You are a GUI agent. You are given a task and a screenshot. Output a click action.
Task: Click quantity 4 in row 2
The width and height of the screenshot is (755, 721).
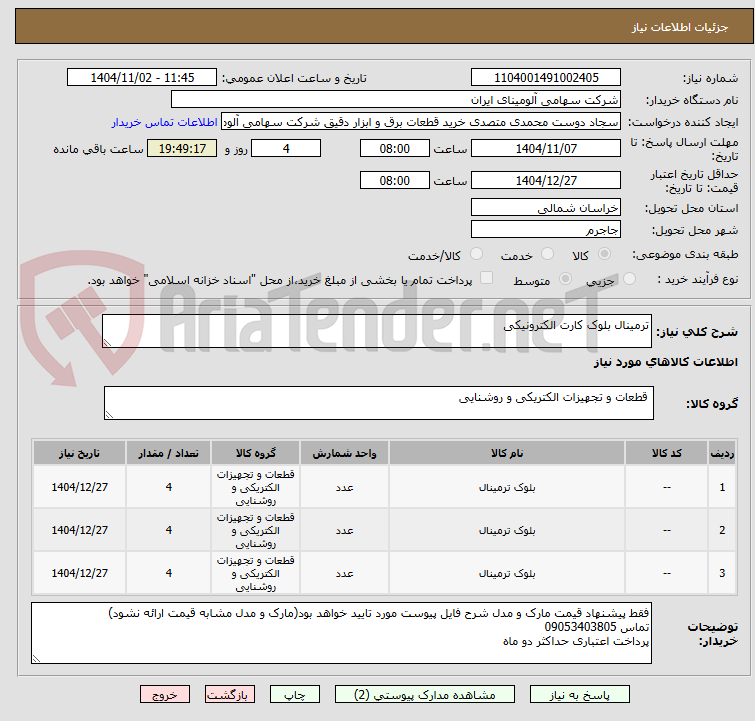pos(169,530)
